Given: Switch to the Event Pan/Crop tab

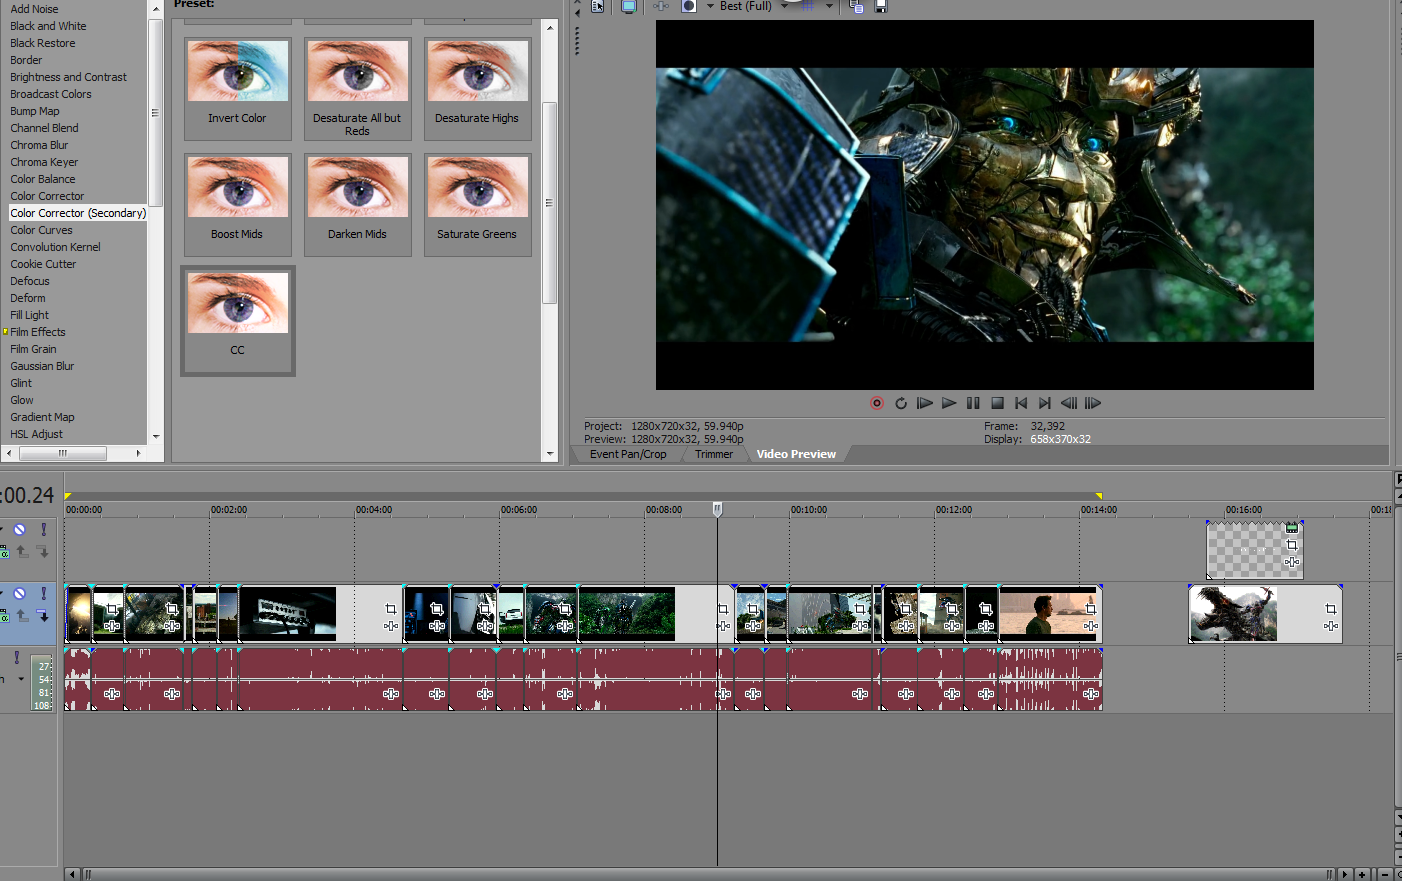Looking at the screenshot, I should tap(628, 454).
